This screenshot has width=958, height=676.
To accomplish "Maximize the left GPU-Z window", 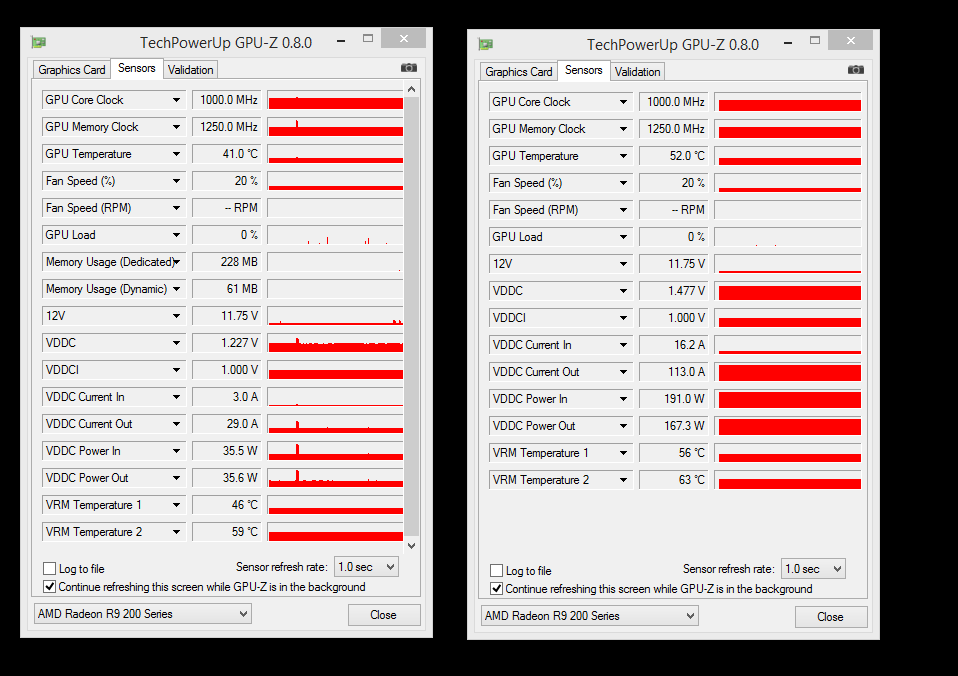I will [368, 39].
